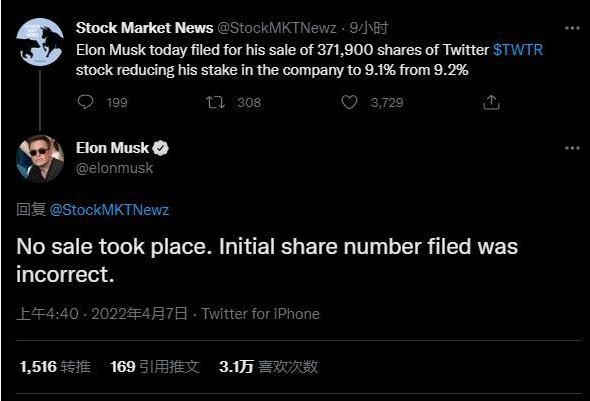Click the share icon on Stock Market News tweet
This screenshot has width=590, height=401.
[x=491, y=102]
